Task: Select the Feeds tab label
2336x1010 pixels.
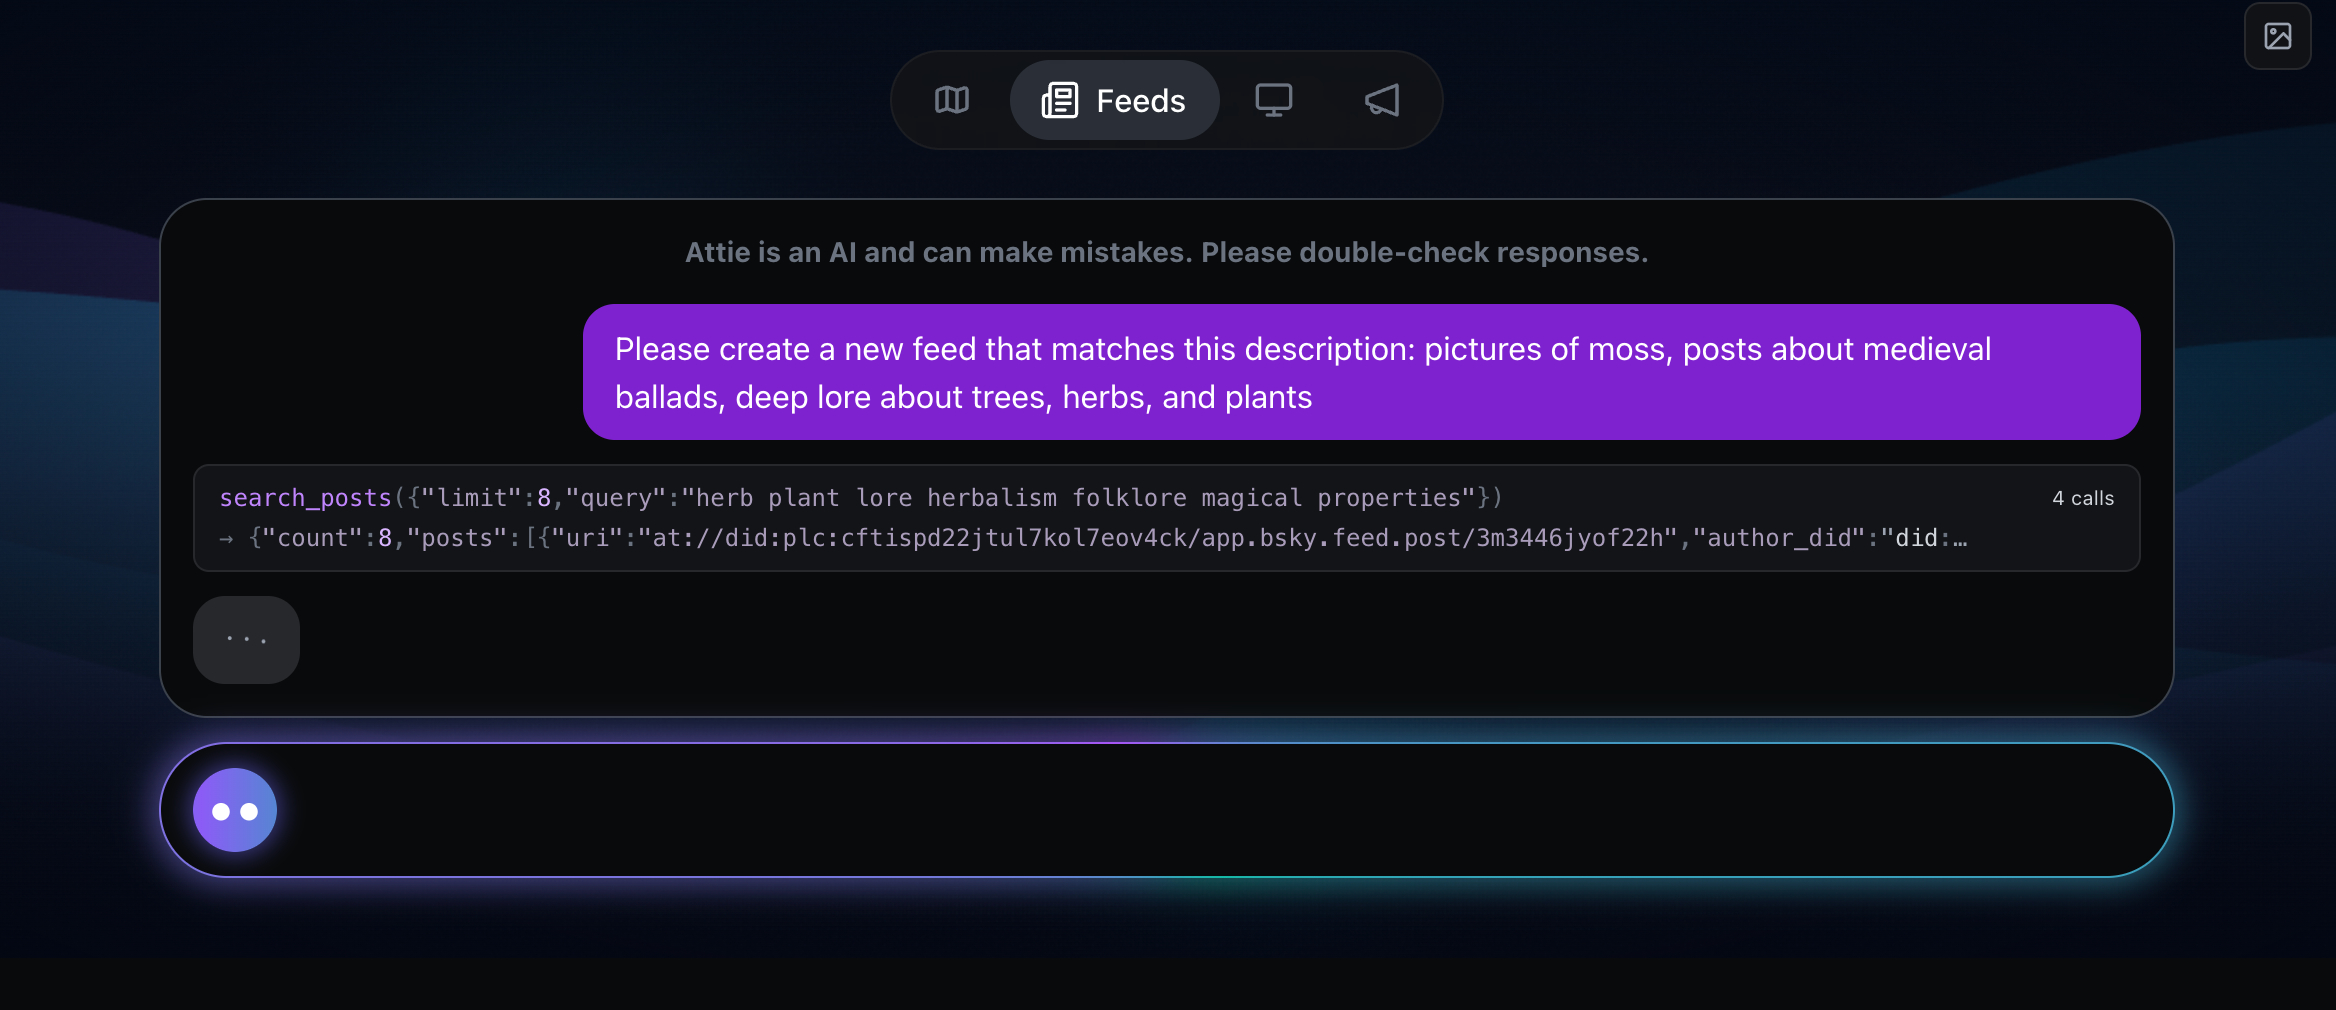Action: [1140, 101]
